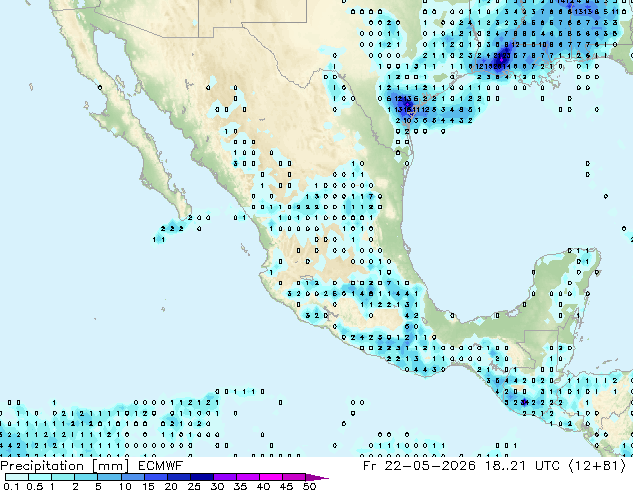Click the '40' legend scale value
634x490 pixels.
[263, 486]
